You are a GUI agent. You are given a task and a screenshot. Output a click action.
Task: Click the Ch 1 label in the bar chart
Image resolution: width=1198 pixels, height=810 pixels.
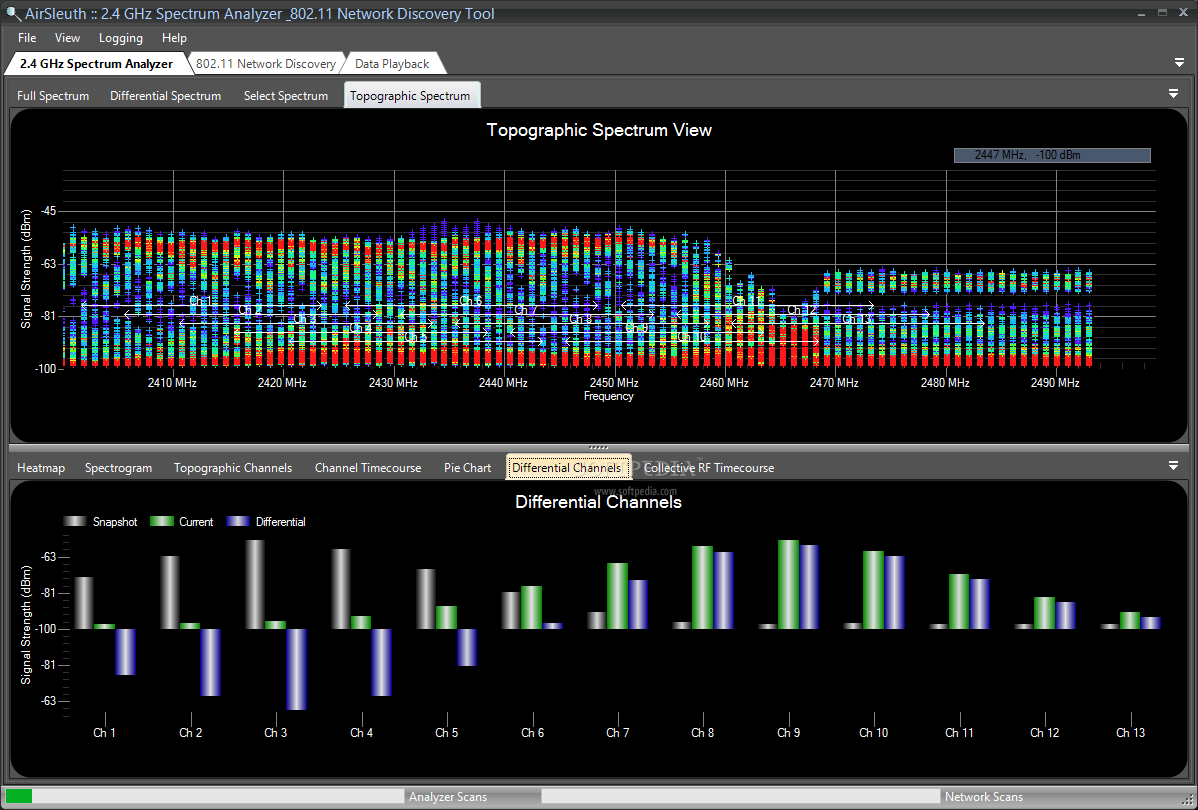[105, 733]
